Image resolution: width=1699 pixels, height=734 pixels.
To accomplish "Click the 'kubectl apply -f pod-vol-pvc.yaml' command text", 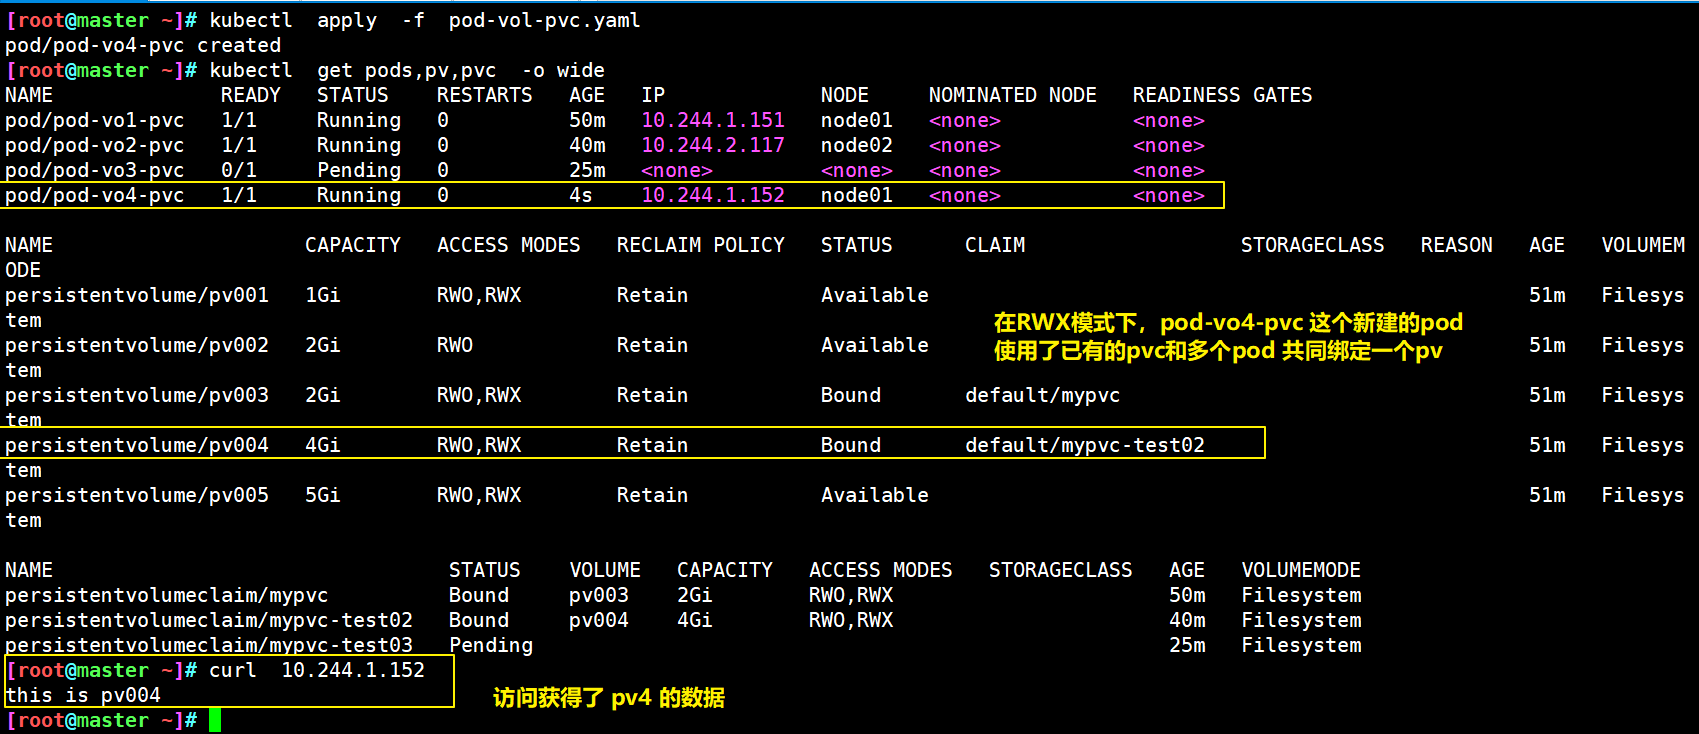I will coord(425,20).
